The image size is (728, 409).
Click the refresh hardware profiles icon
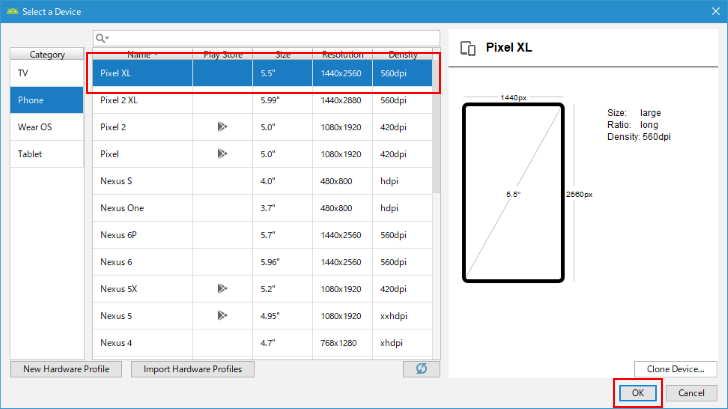pos(421,369)
